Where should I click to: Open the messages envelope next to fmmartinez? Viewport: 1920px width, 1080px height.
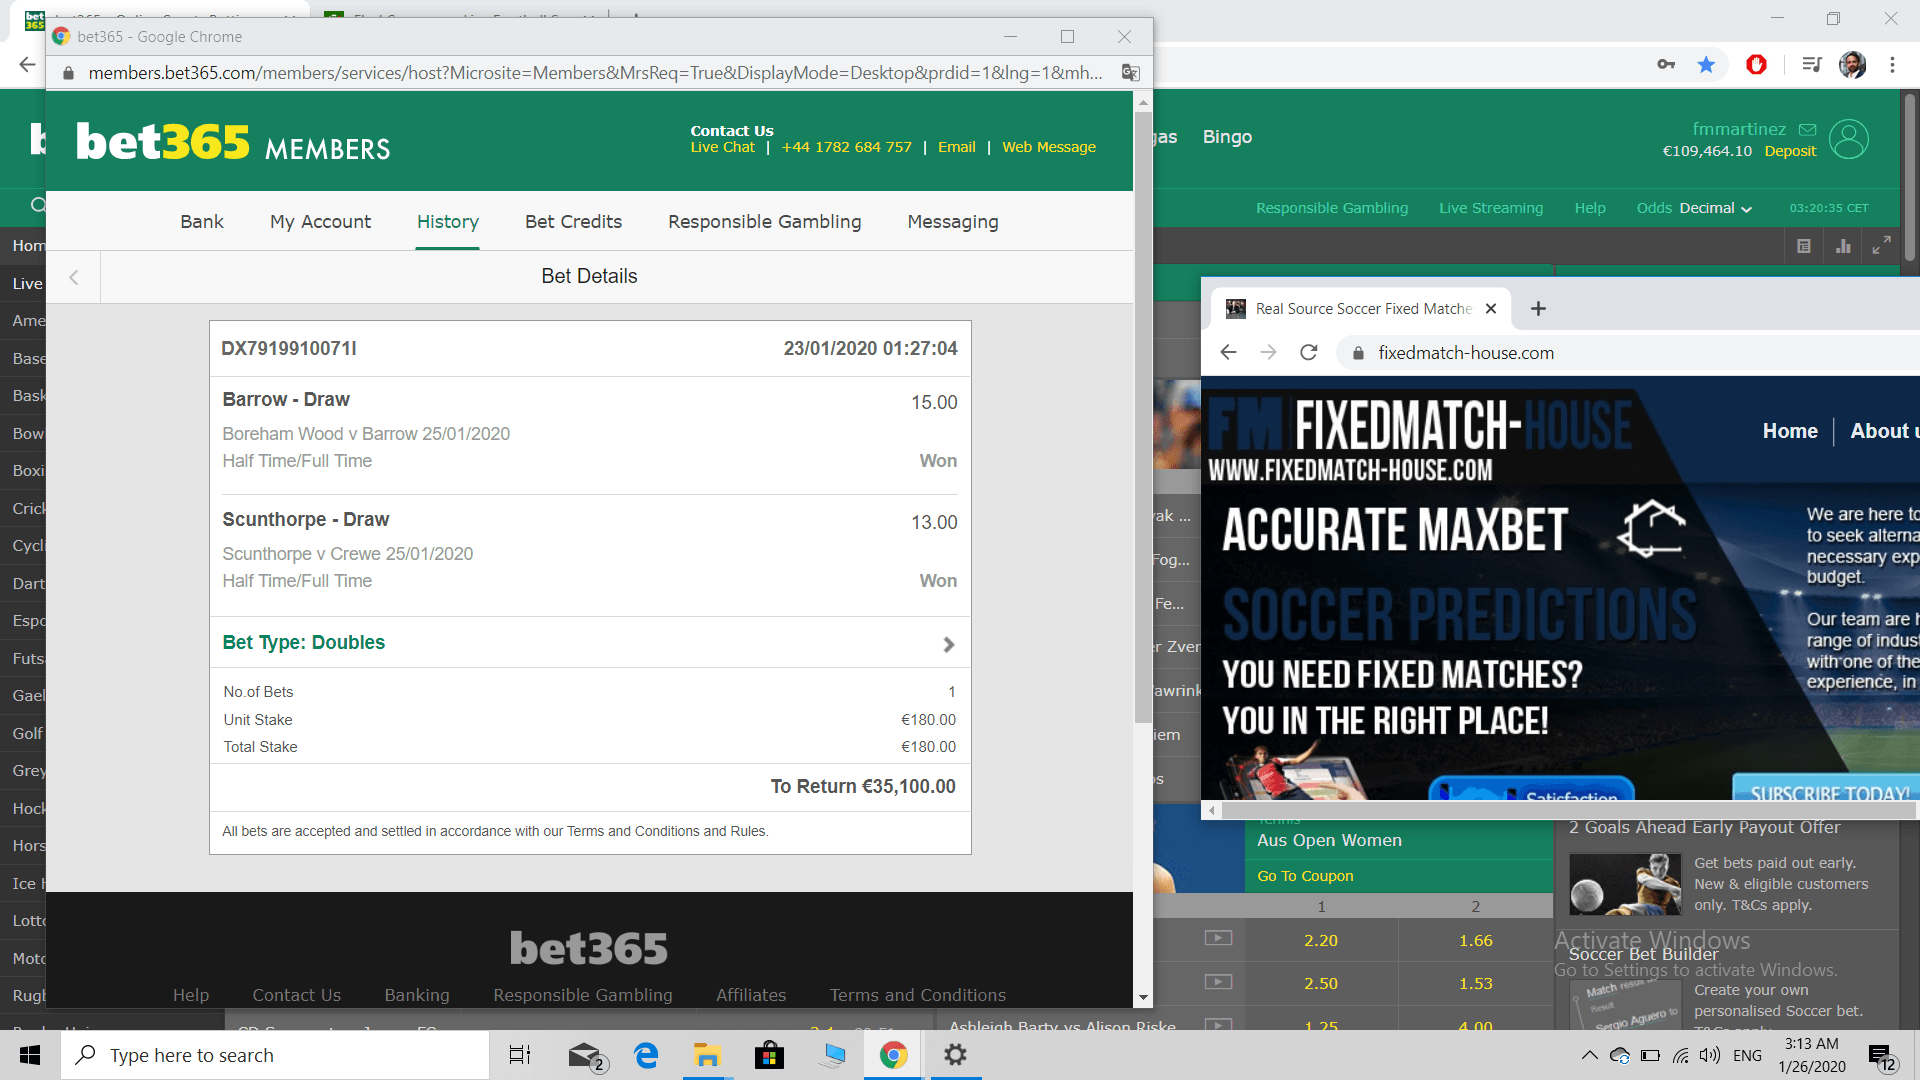(1807, 129)
